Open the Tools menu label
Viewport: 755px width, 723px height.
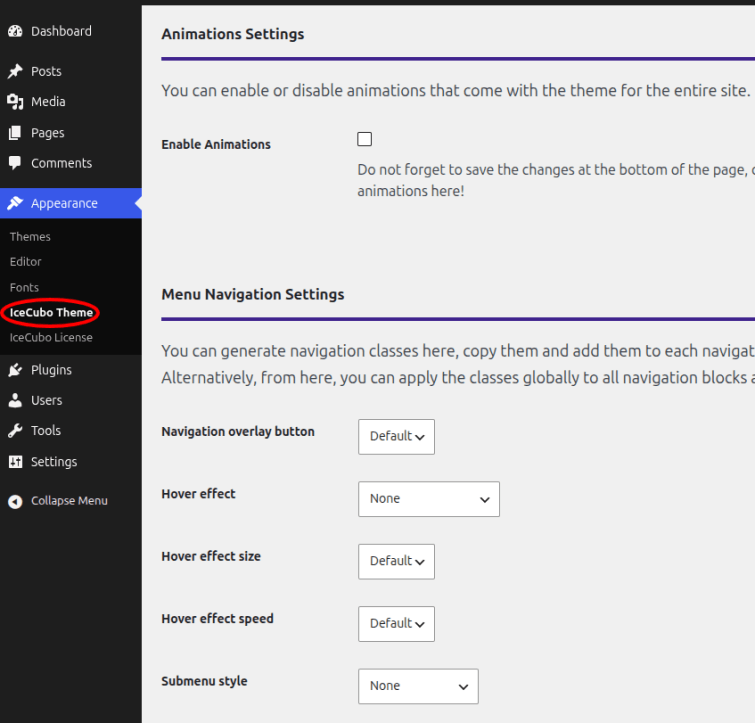(46, 431)
